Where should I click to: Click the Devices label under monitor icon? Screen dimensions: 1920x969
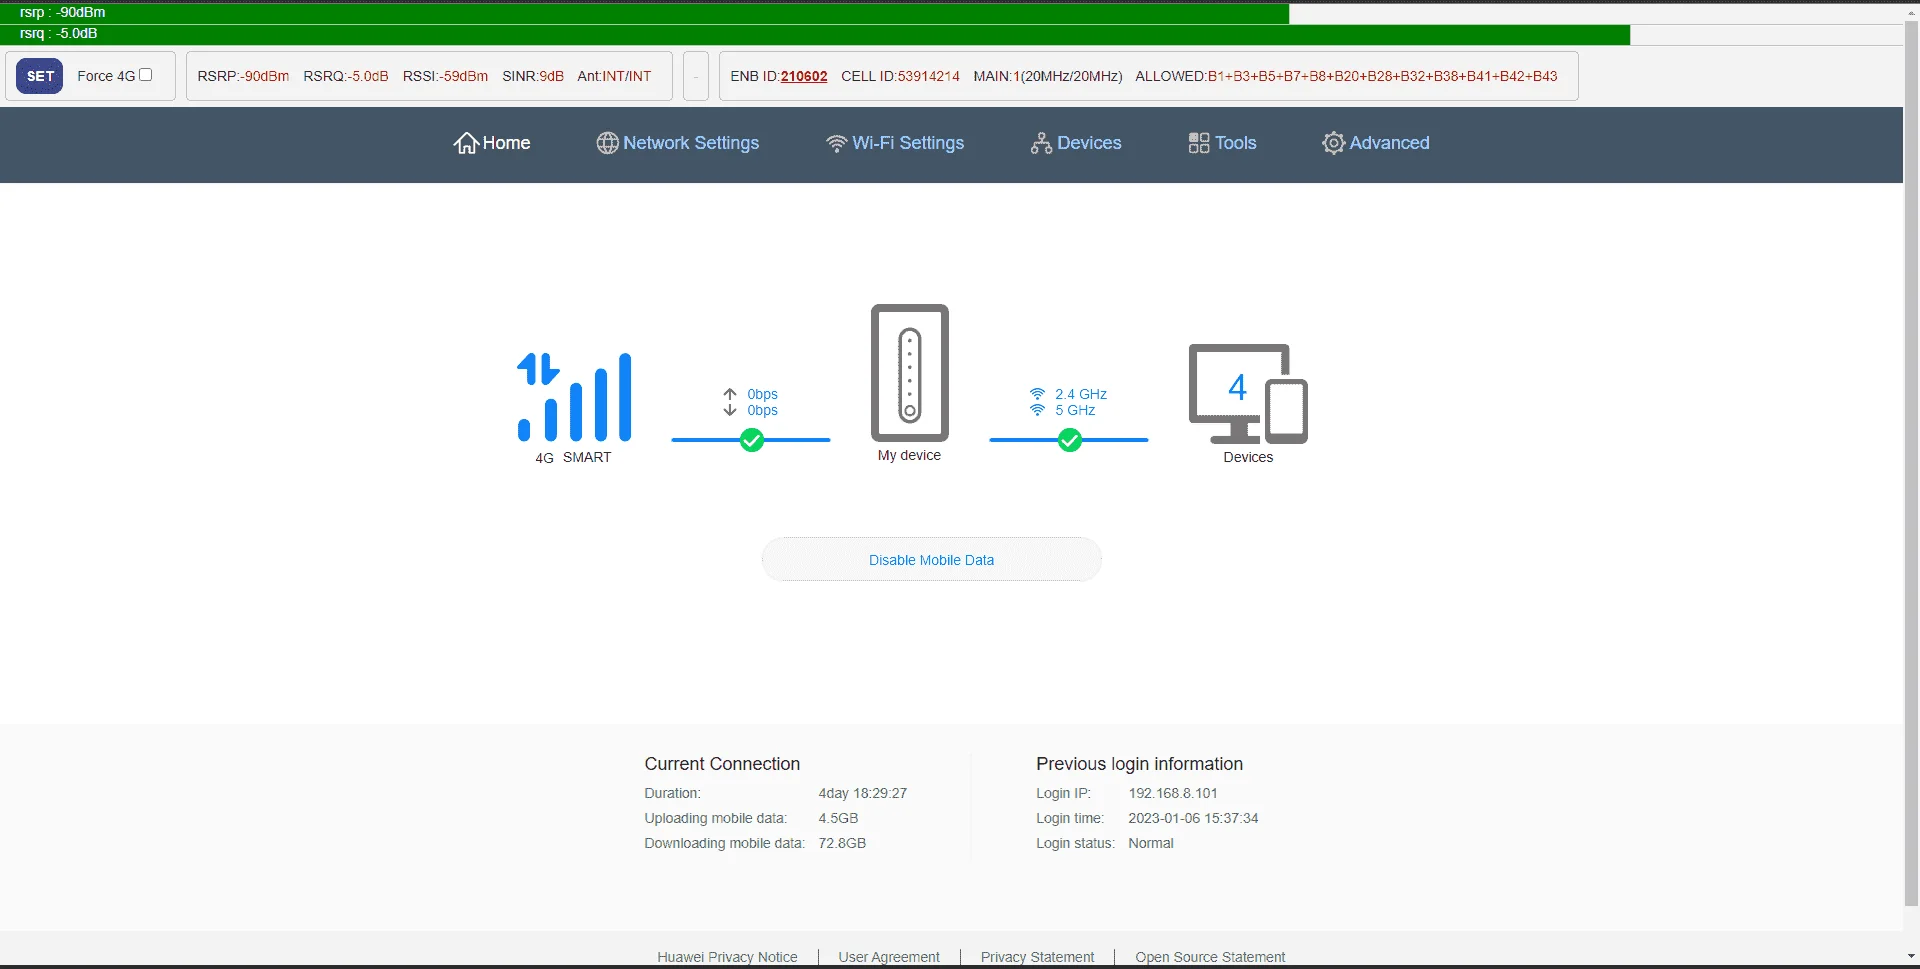point(1248,457)
